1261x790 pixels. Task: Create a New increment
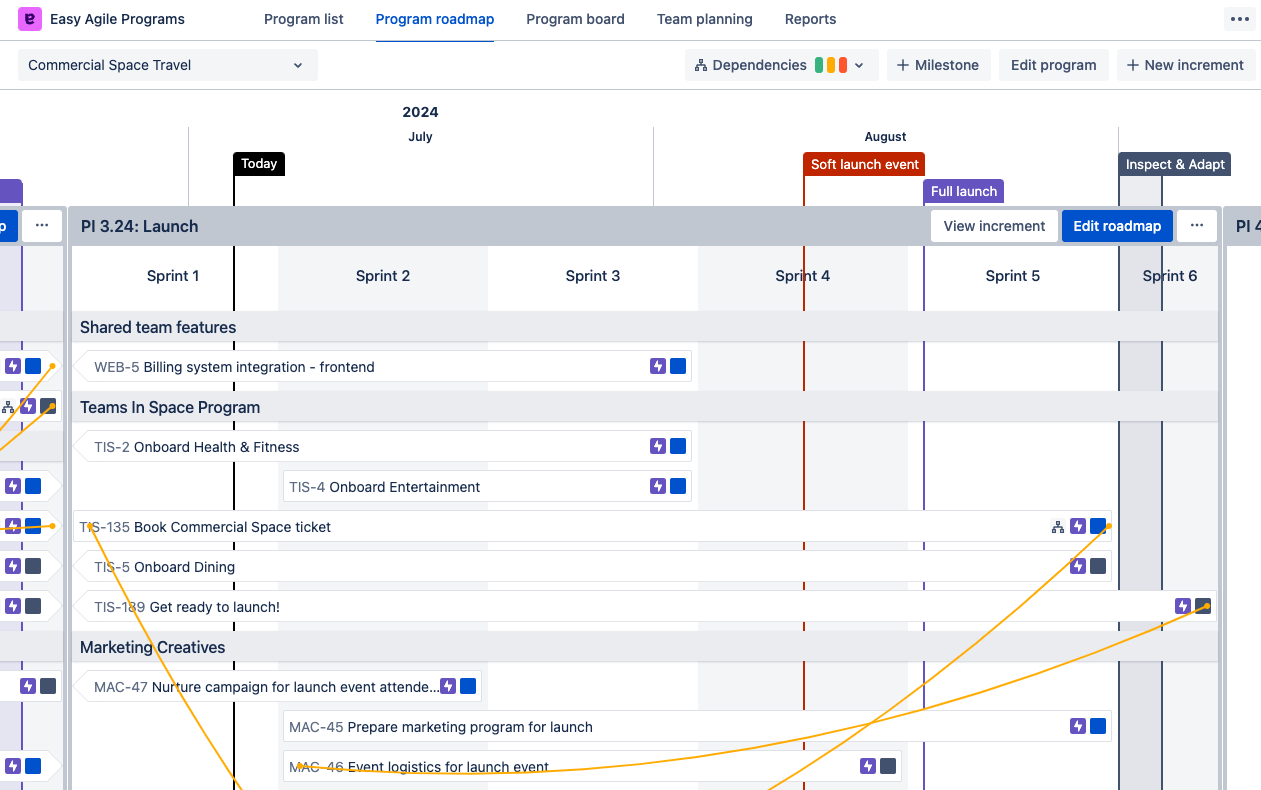pyautogui.click(x=1185, y=65)
